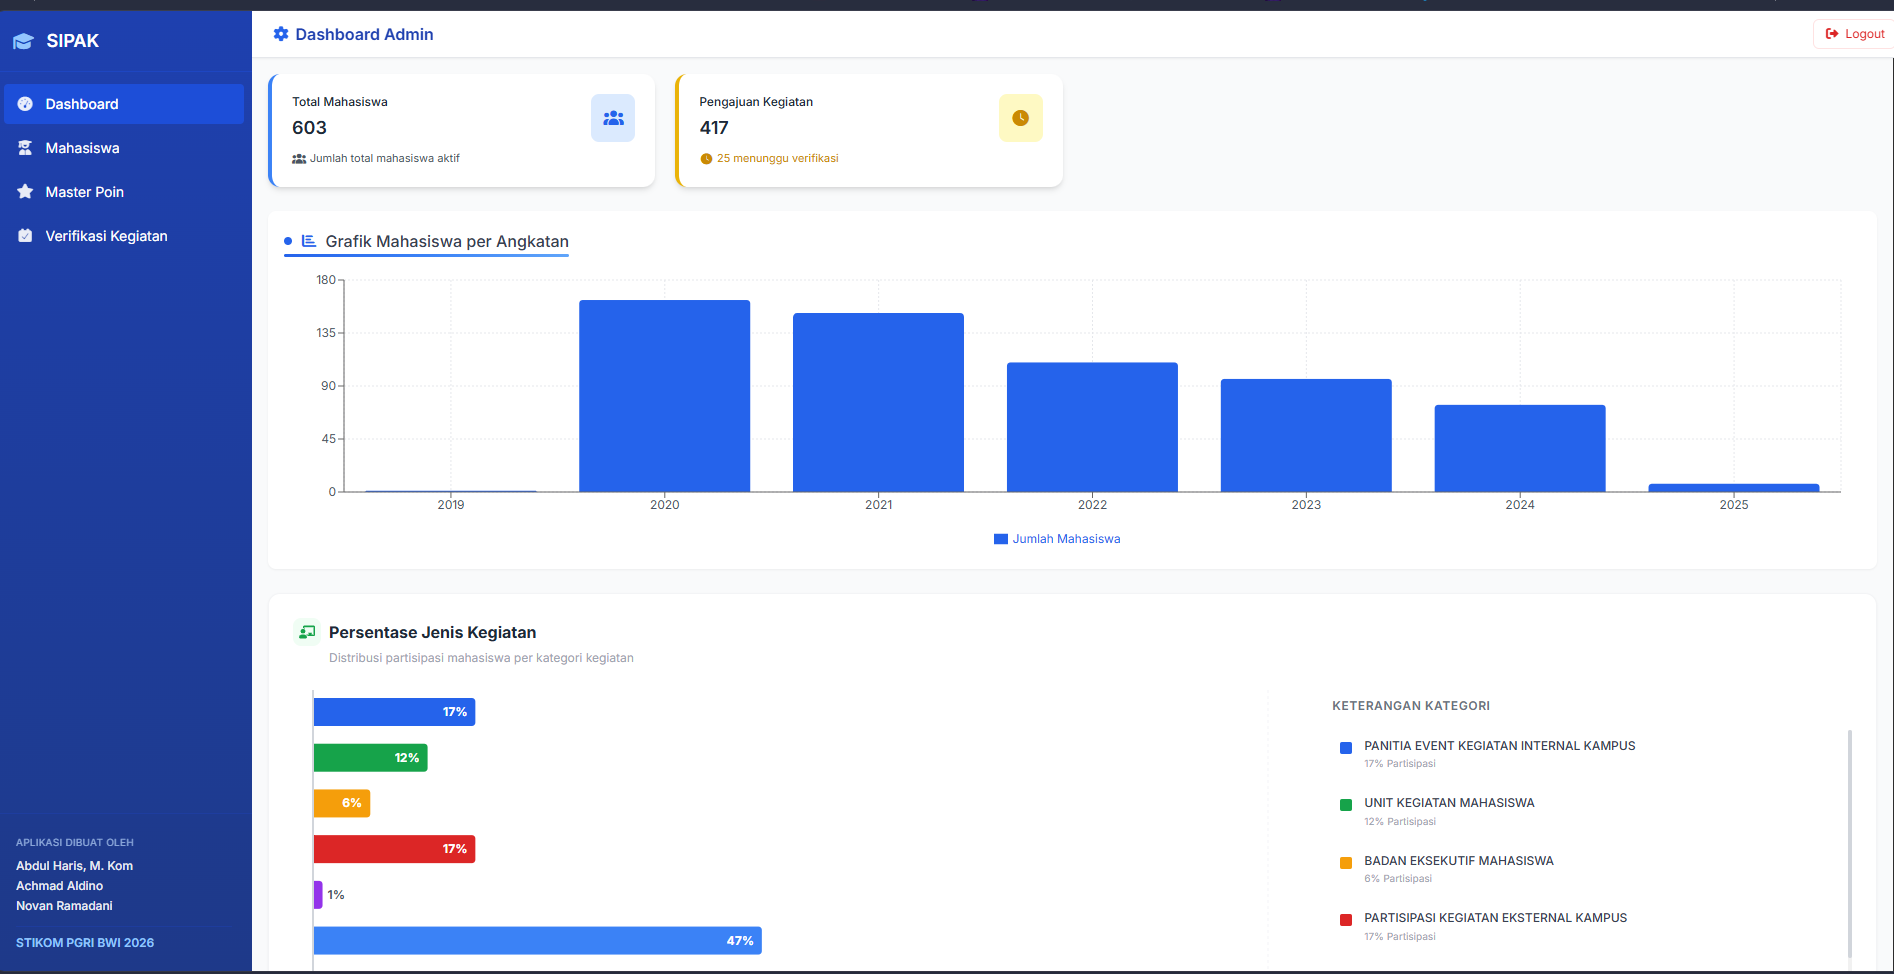1894x974 pixels.
Task: Click the icon beside Persentase Jenis Kegiatan
Action: coord(307,632)
